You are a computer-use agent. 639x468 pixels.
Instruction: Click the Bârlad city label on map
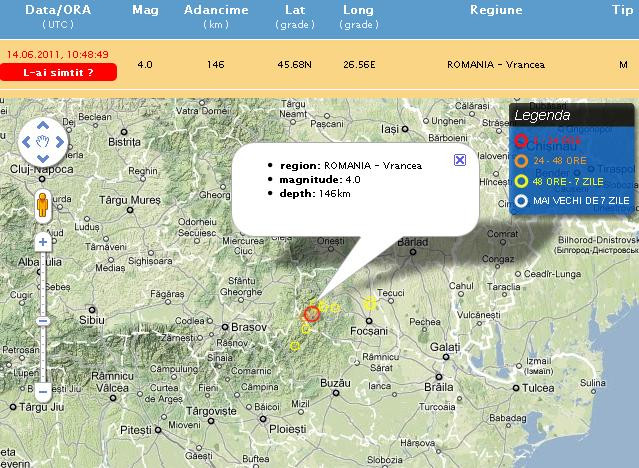pyautogui.click(x=412, y=242)
